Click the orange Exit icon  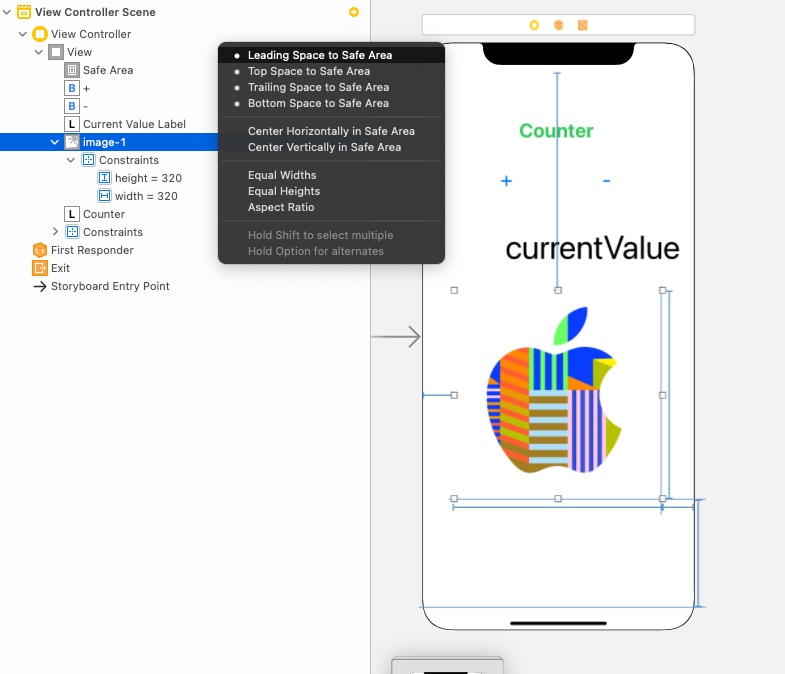pos(40,268)
